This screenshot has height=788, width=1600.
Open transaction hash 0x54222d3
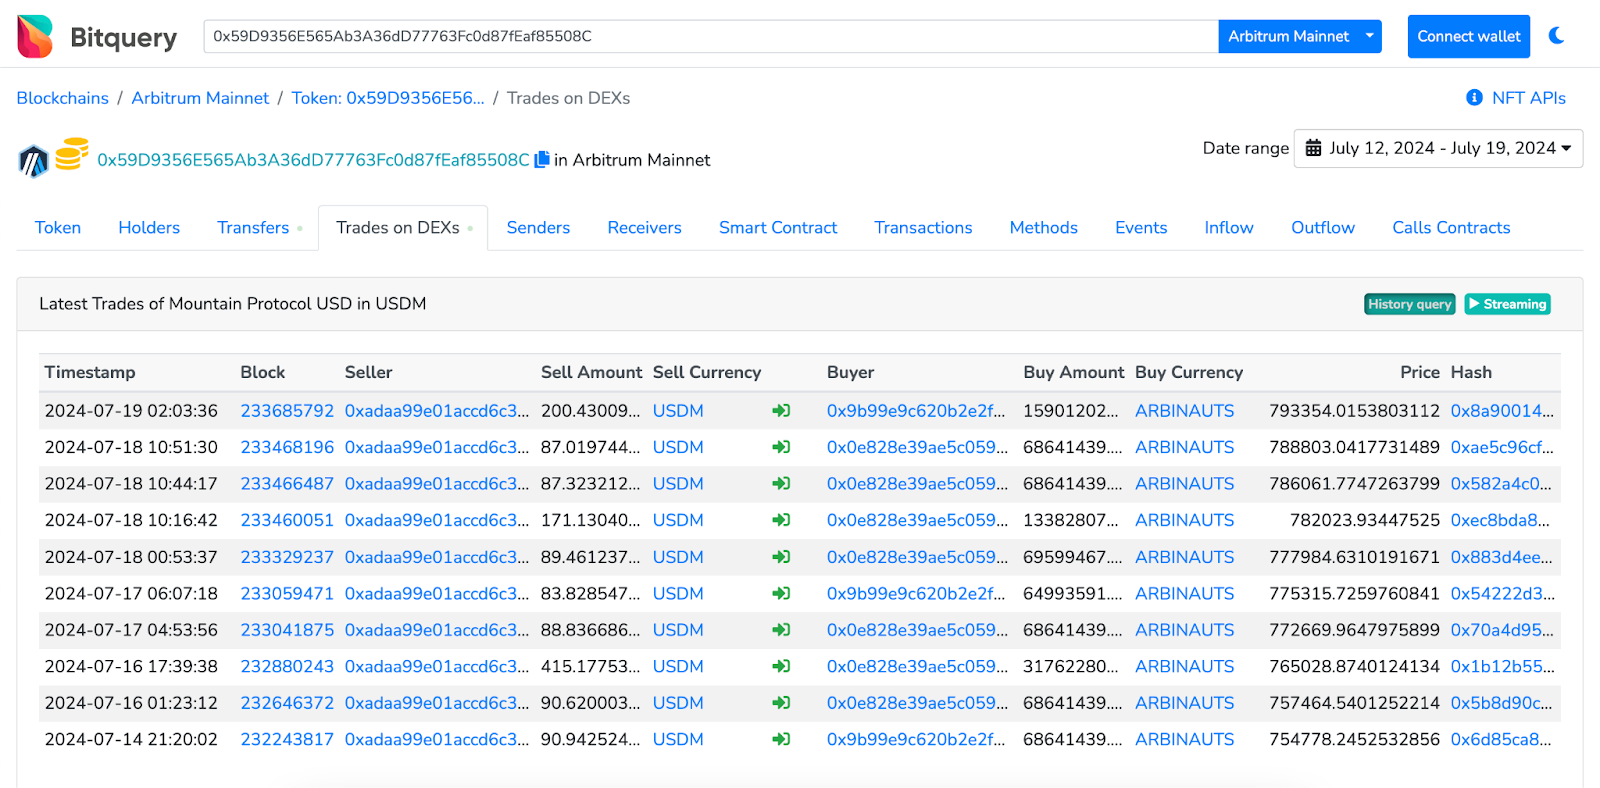1503,593
